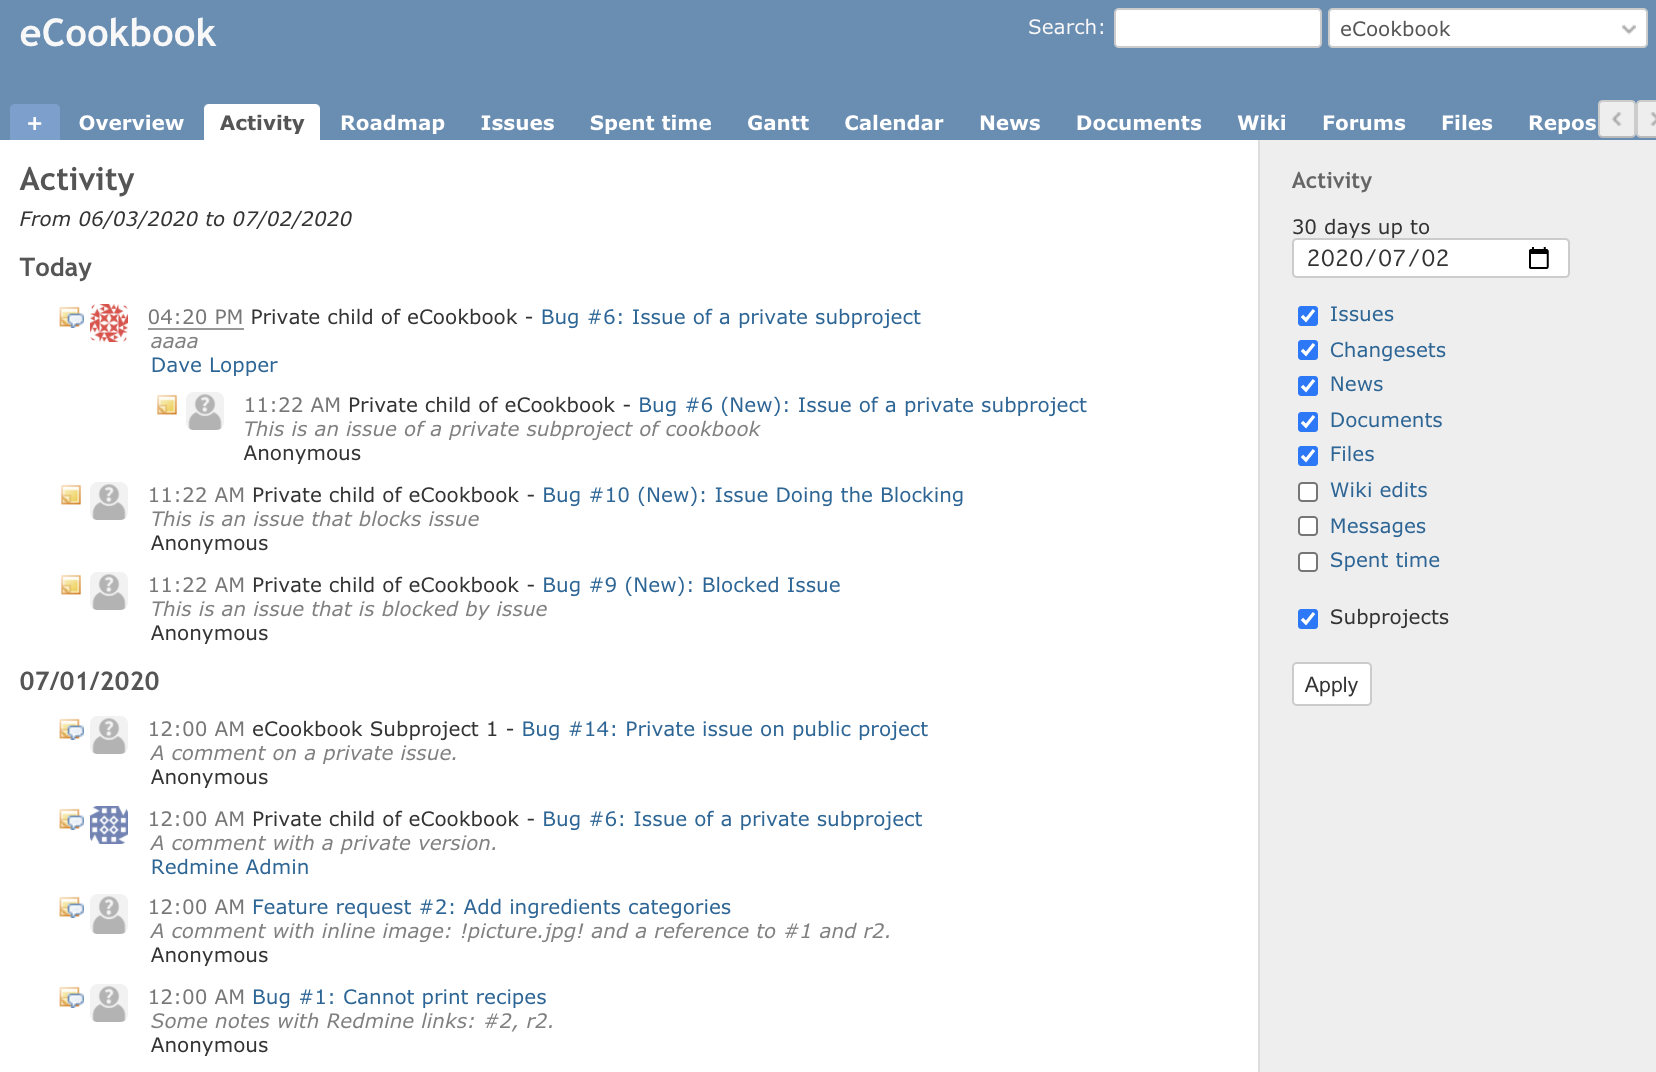The image size is (1656, 1072).
Task: Uncheck the News filter checkbox
Action: [x=1308, y=386]
